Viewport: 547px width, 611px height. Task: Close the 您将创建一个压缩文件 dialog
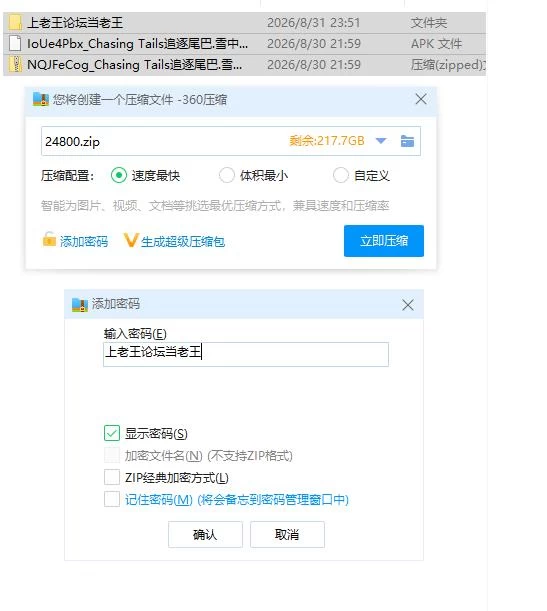[421, 99]
